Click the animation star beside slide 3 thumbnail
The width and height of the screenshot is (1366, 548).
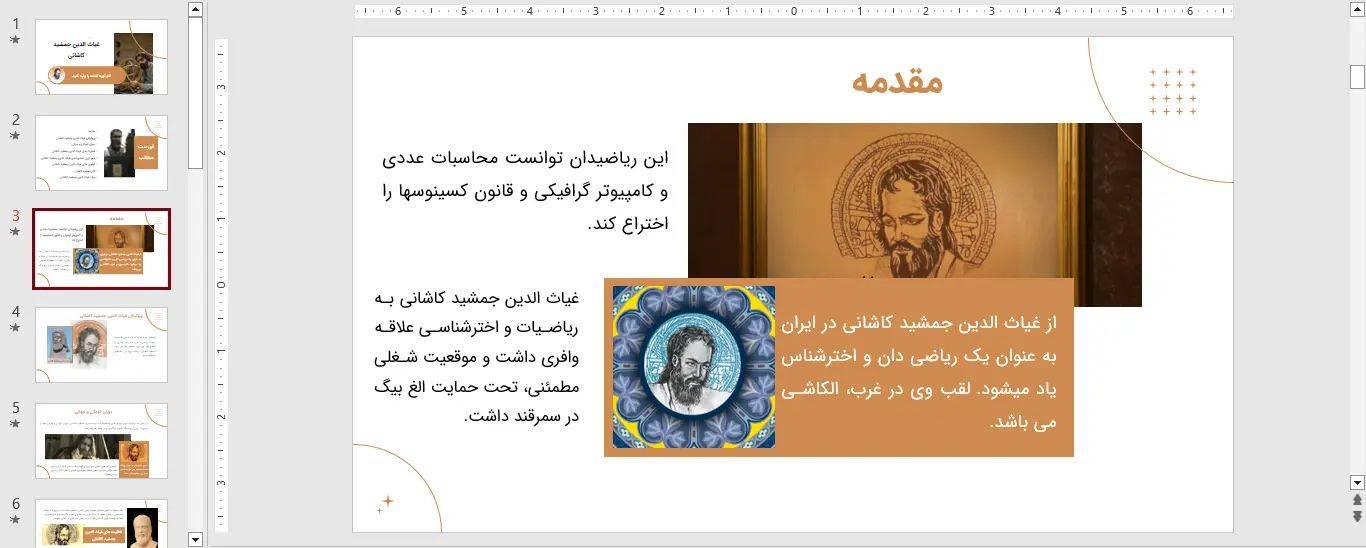(x=14, y=232)
